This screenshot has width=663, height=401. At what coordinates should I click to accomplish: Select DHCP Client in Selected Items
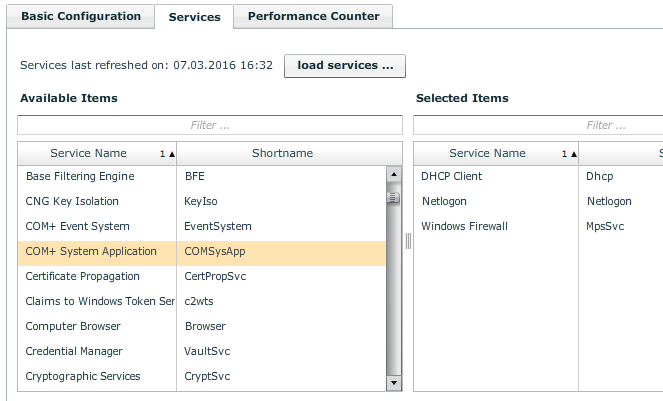coord(452,176)
